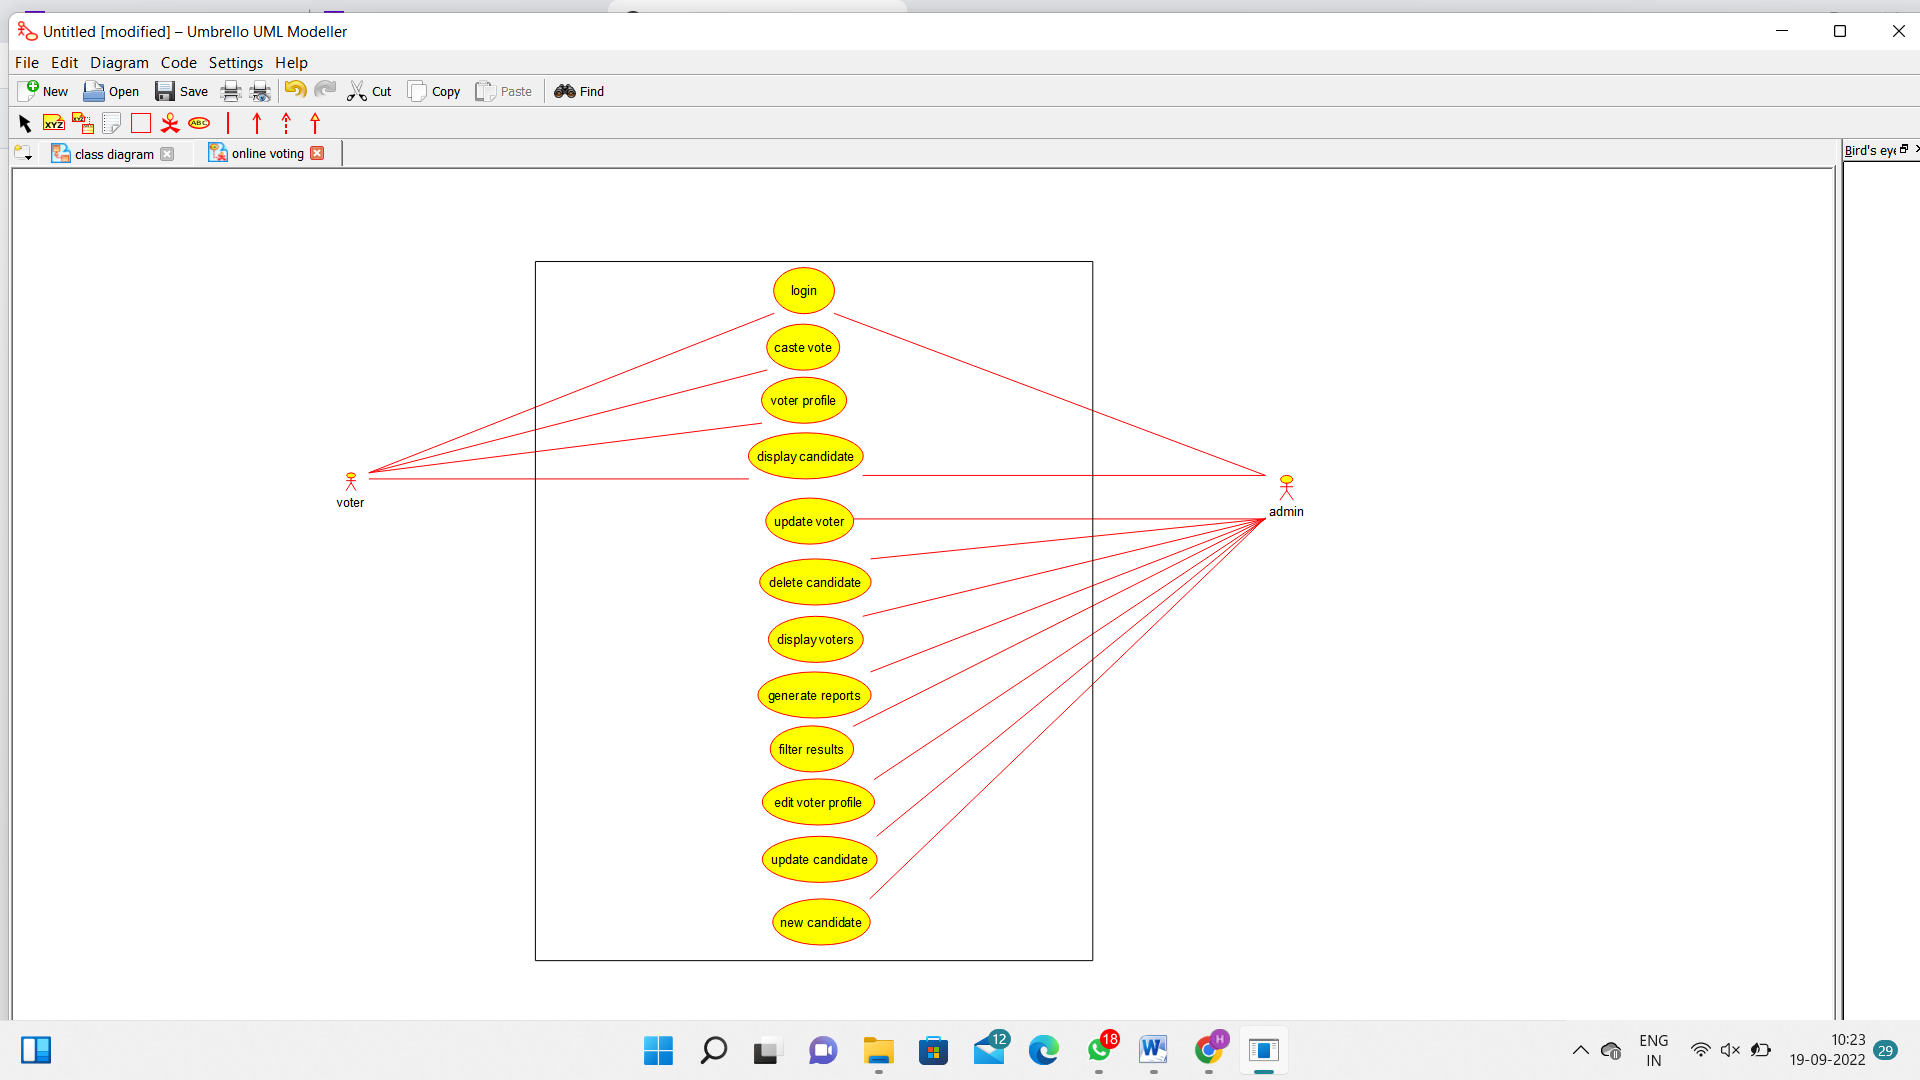
Task: Open the Diagram menu
Action: point(119,62)
